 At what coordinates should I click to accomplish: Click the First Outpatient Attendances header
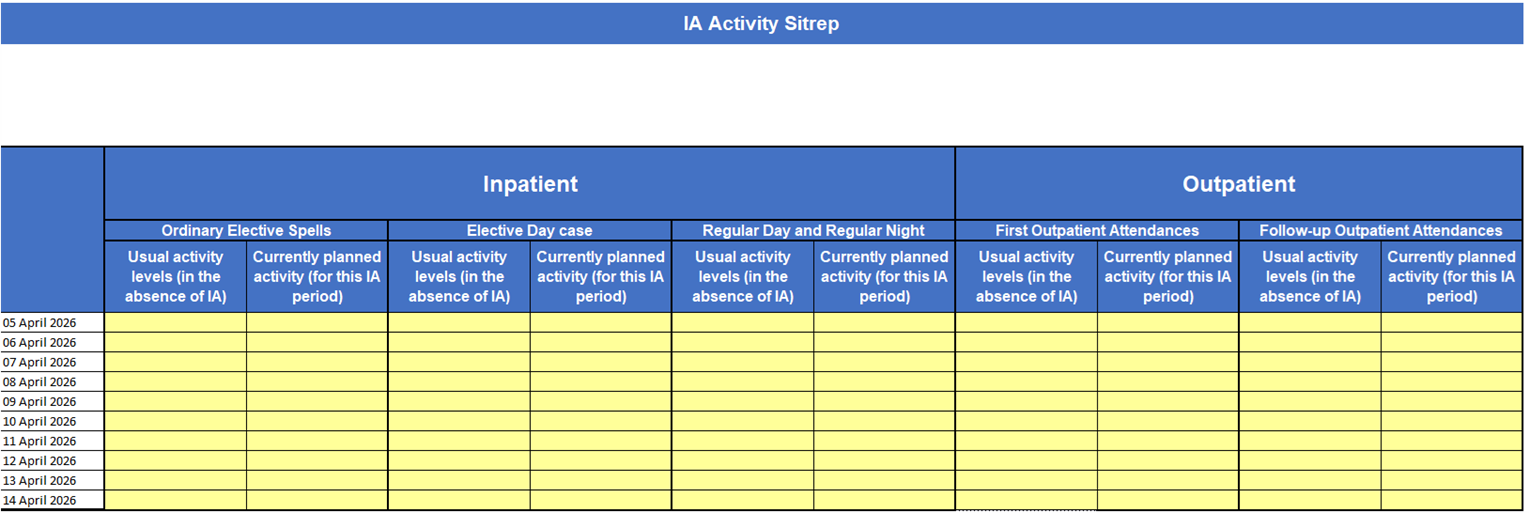point(1097,231)
